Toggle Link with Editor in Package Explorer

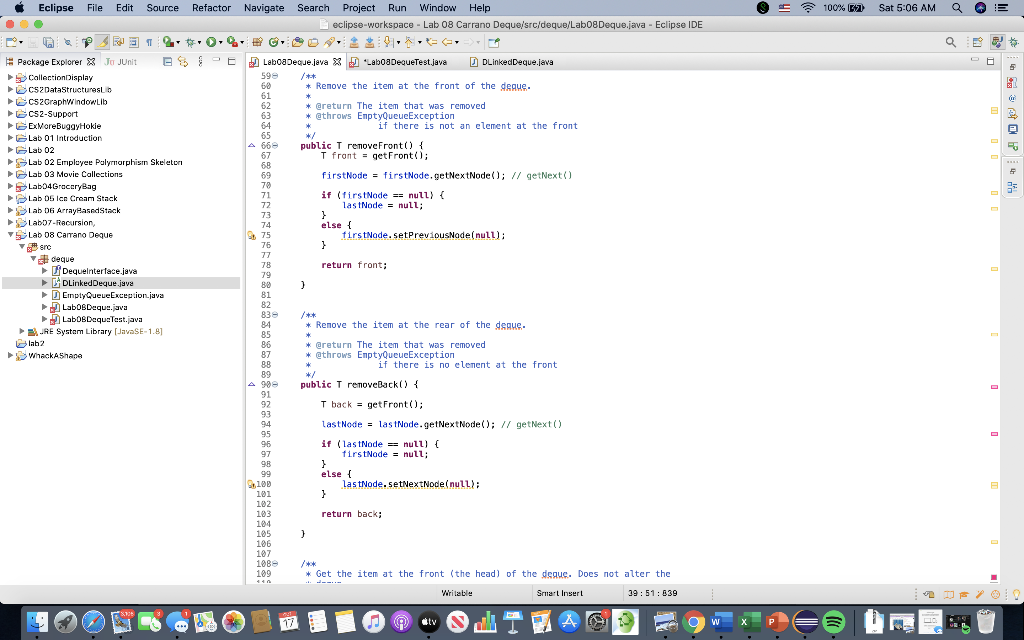click(184, 62)
